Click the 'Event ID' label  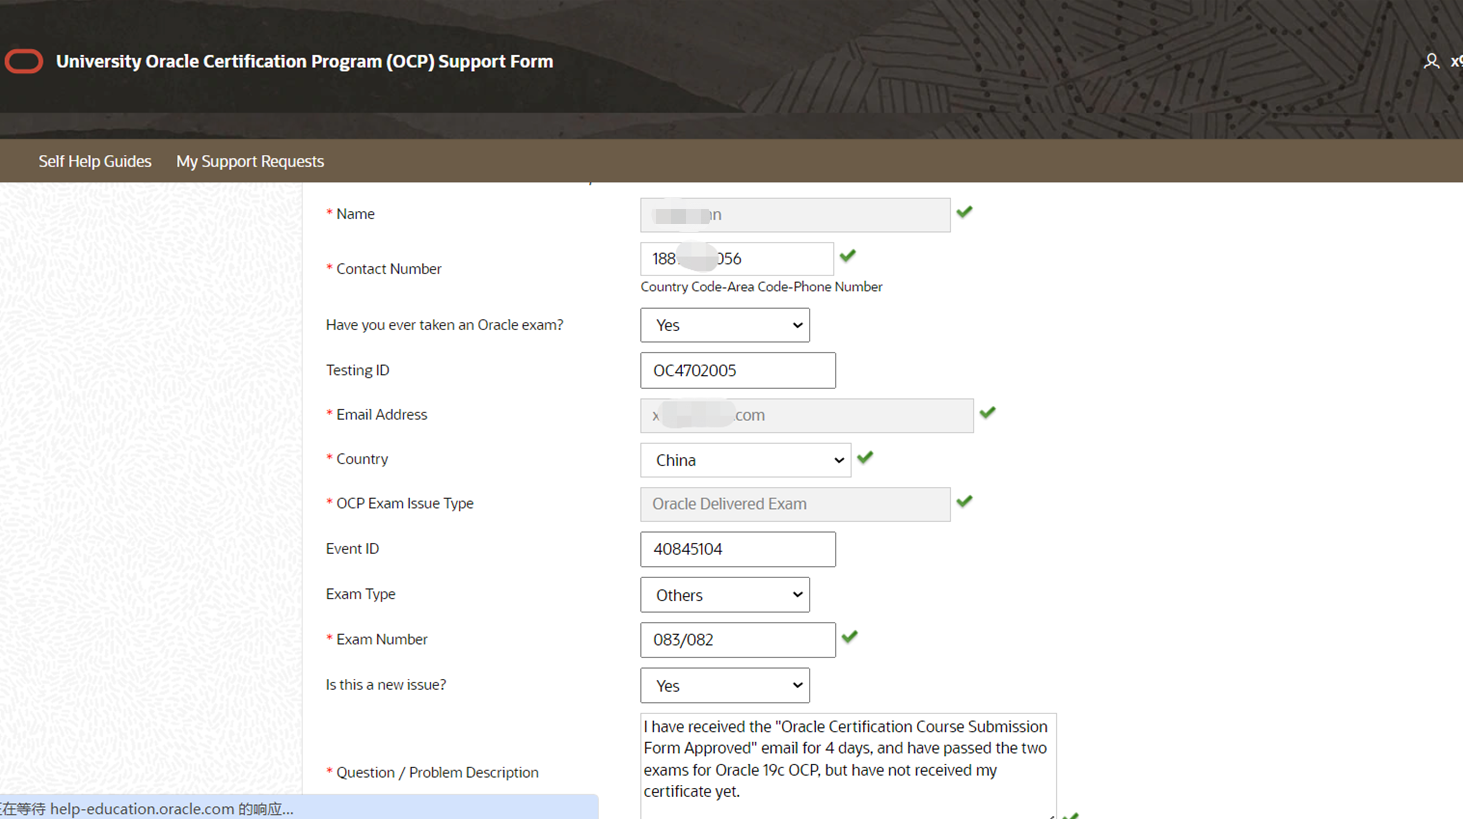(x=353, y=549)
